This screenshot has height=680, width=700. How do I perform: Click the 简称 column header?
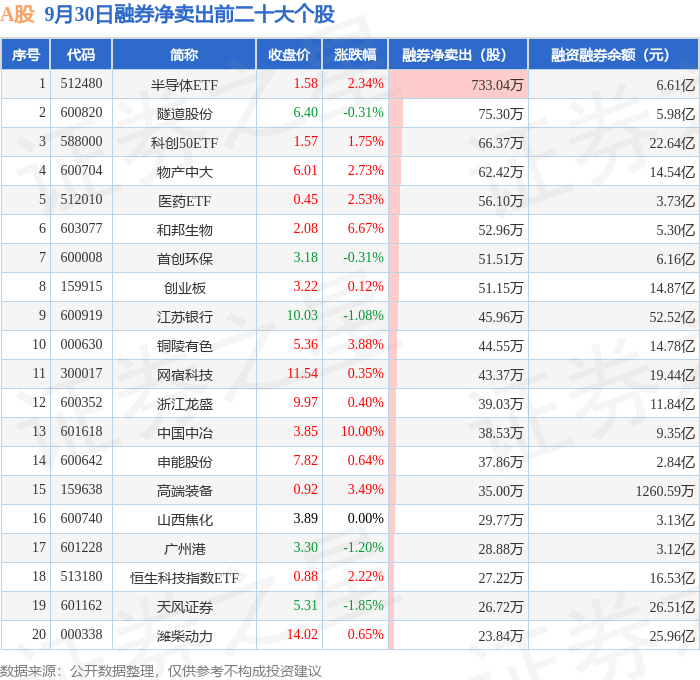[x=184, y=55]
